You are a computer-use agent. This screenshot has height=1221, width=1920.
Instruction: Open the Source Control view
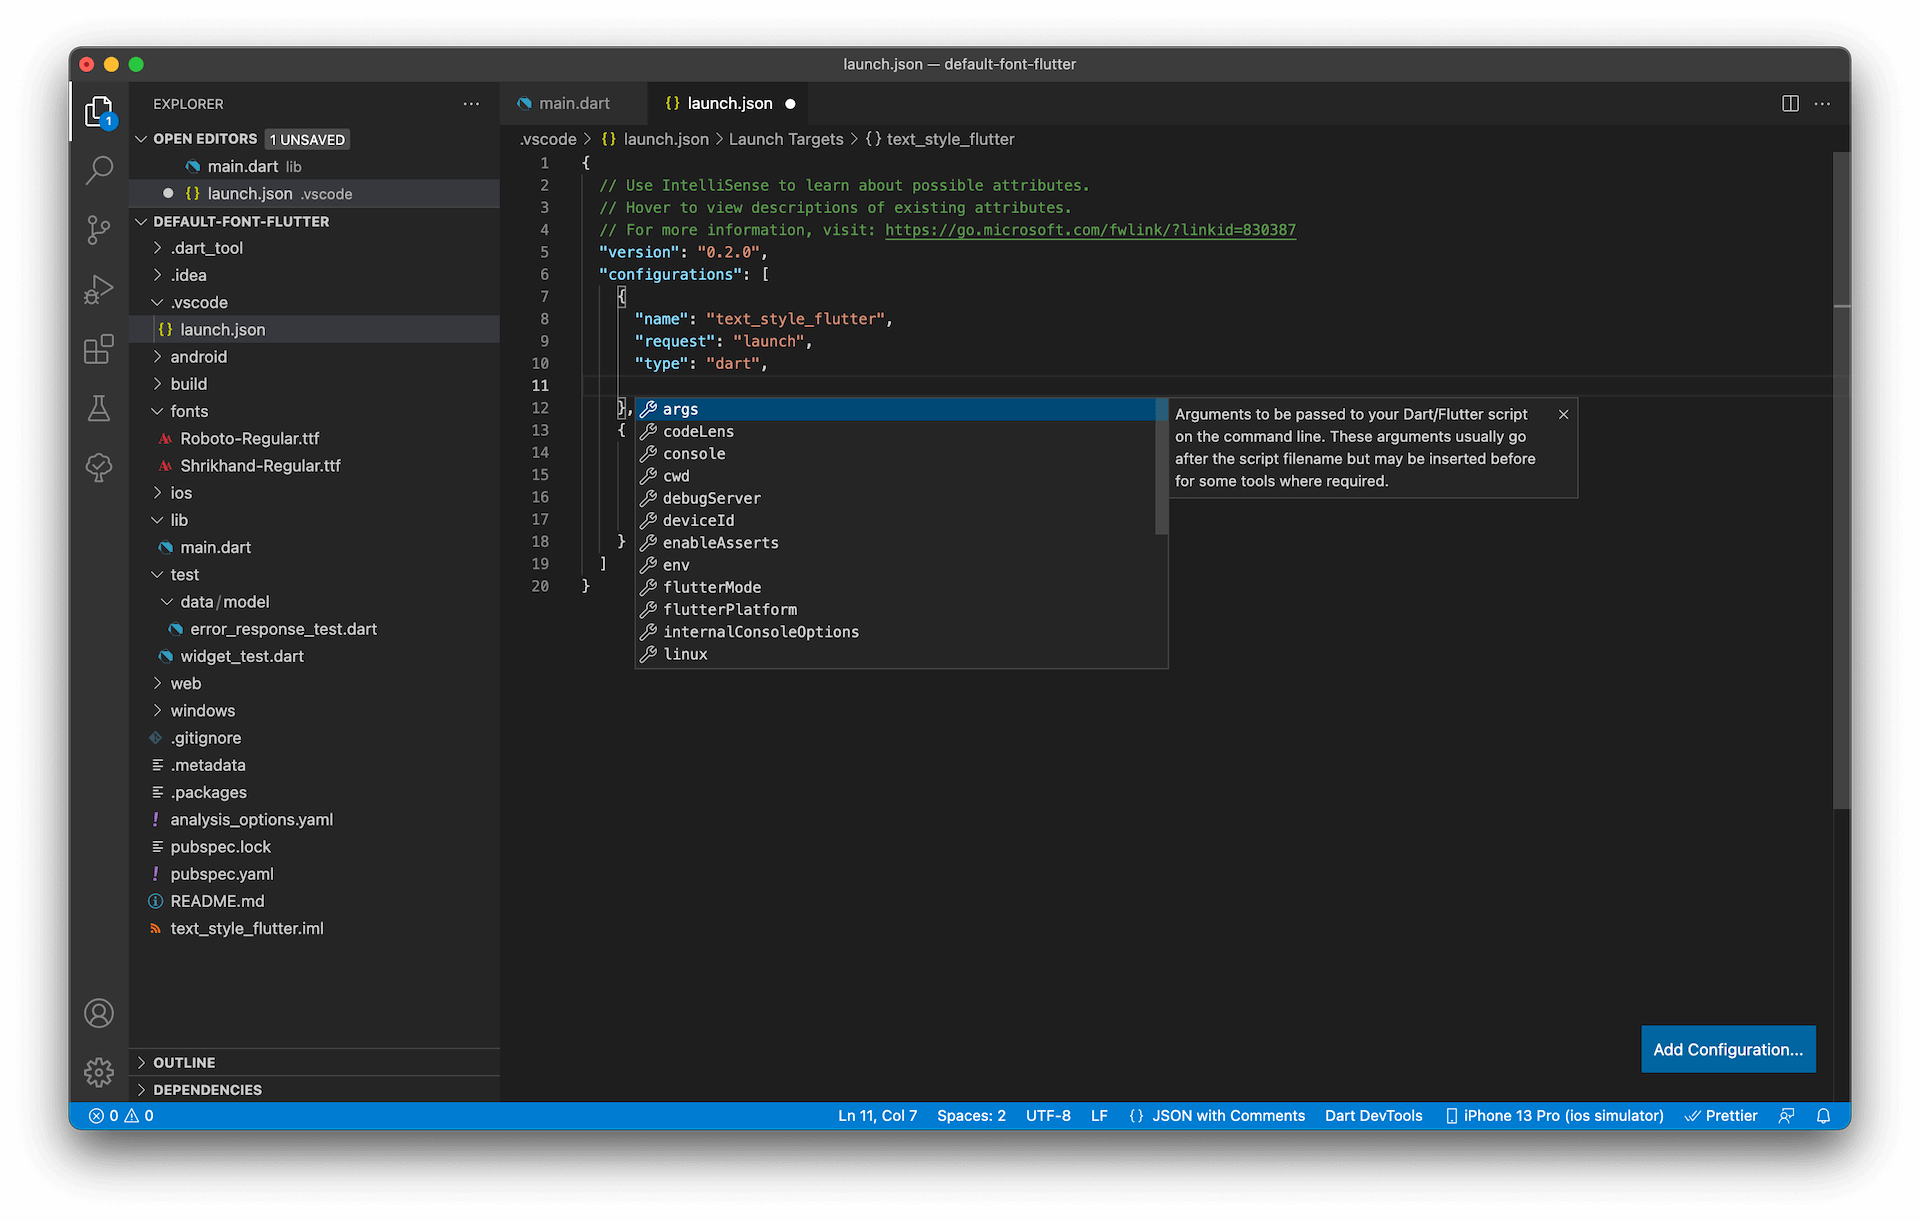coord(99,230)
